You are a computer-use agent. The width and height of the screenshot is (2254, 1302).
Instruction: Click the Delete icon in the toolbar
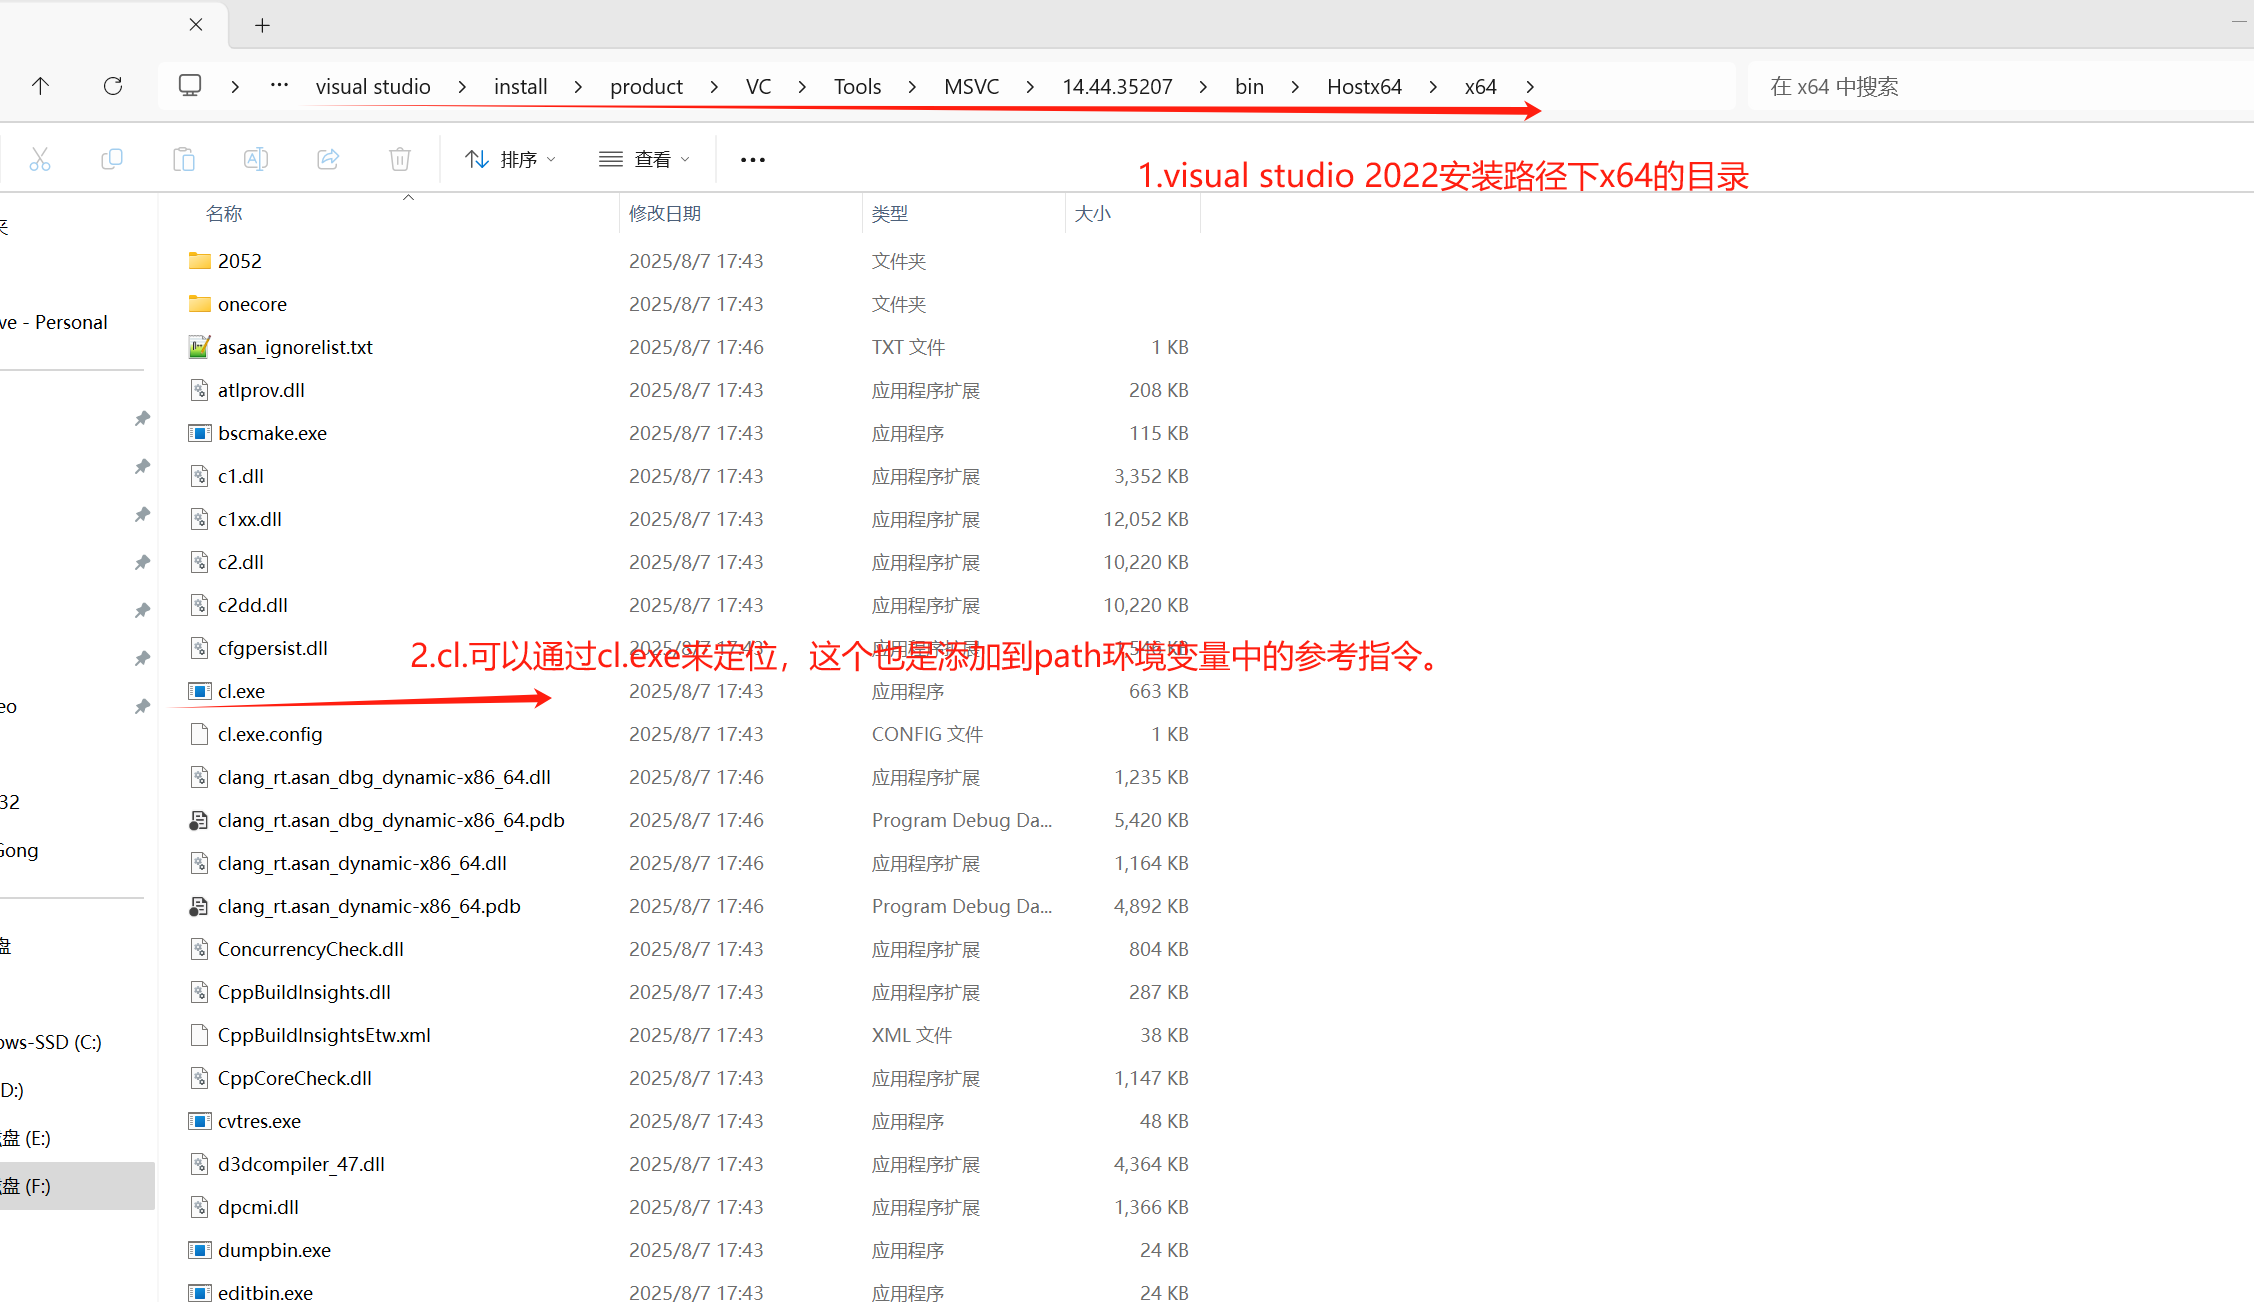399,158
